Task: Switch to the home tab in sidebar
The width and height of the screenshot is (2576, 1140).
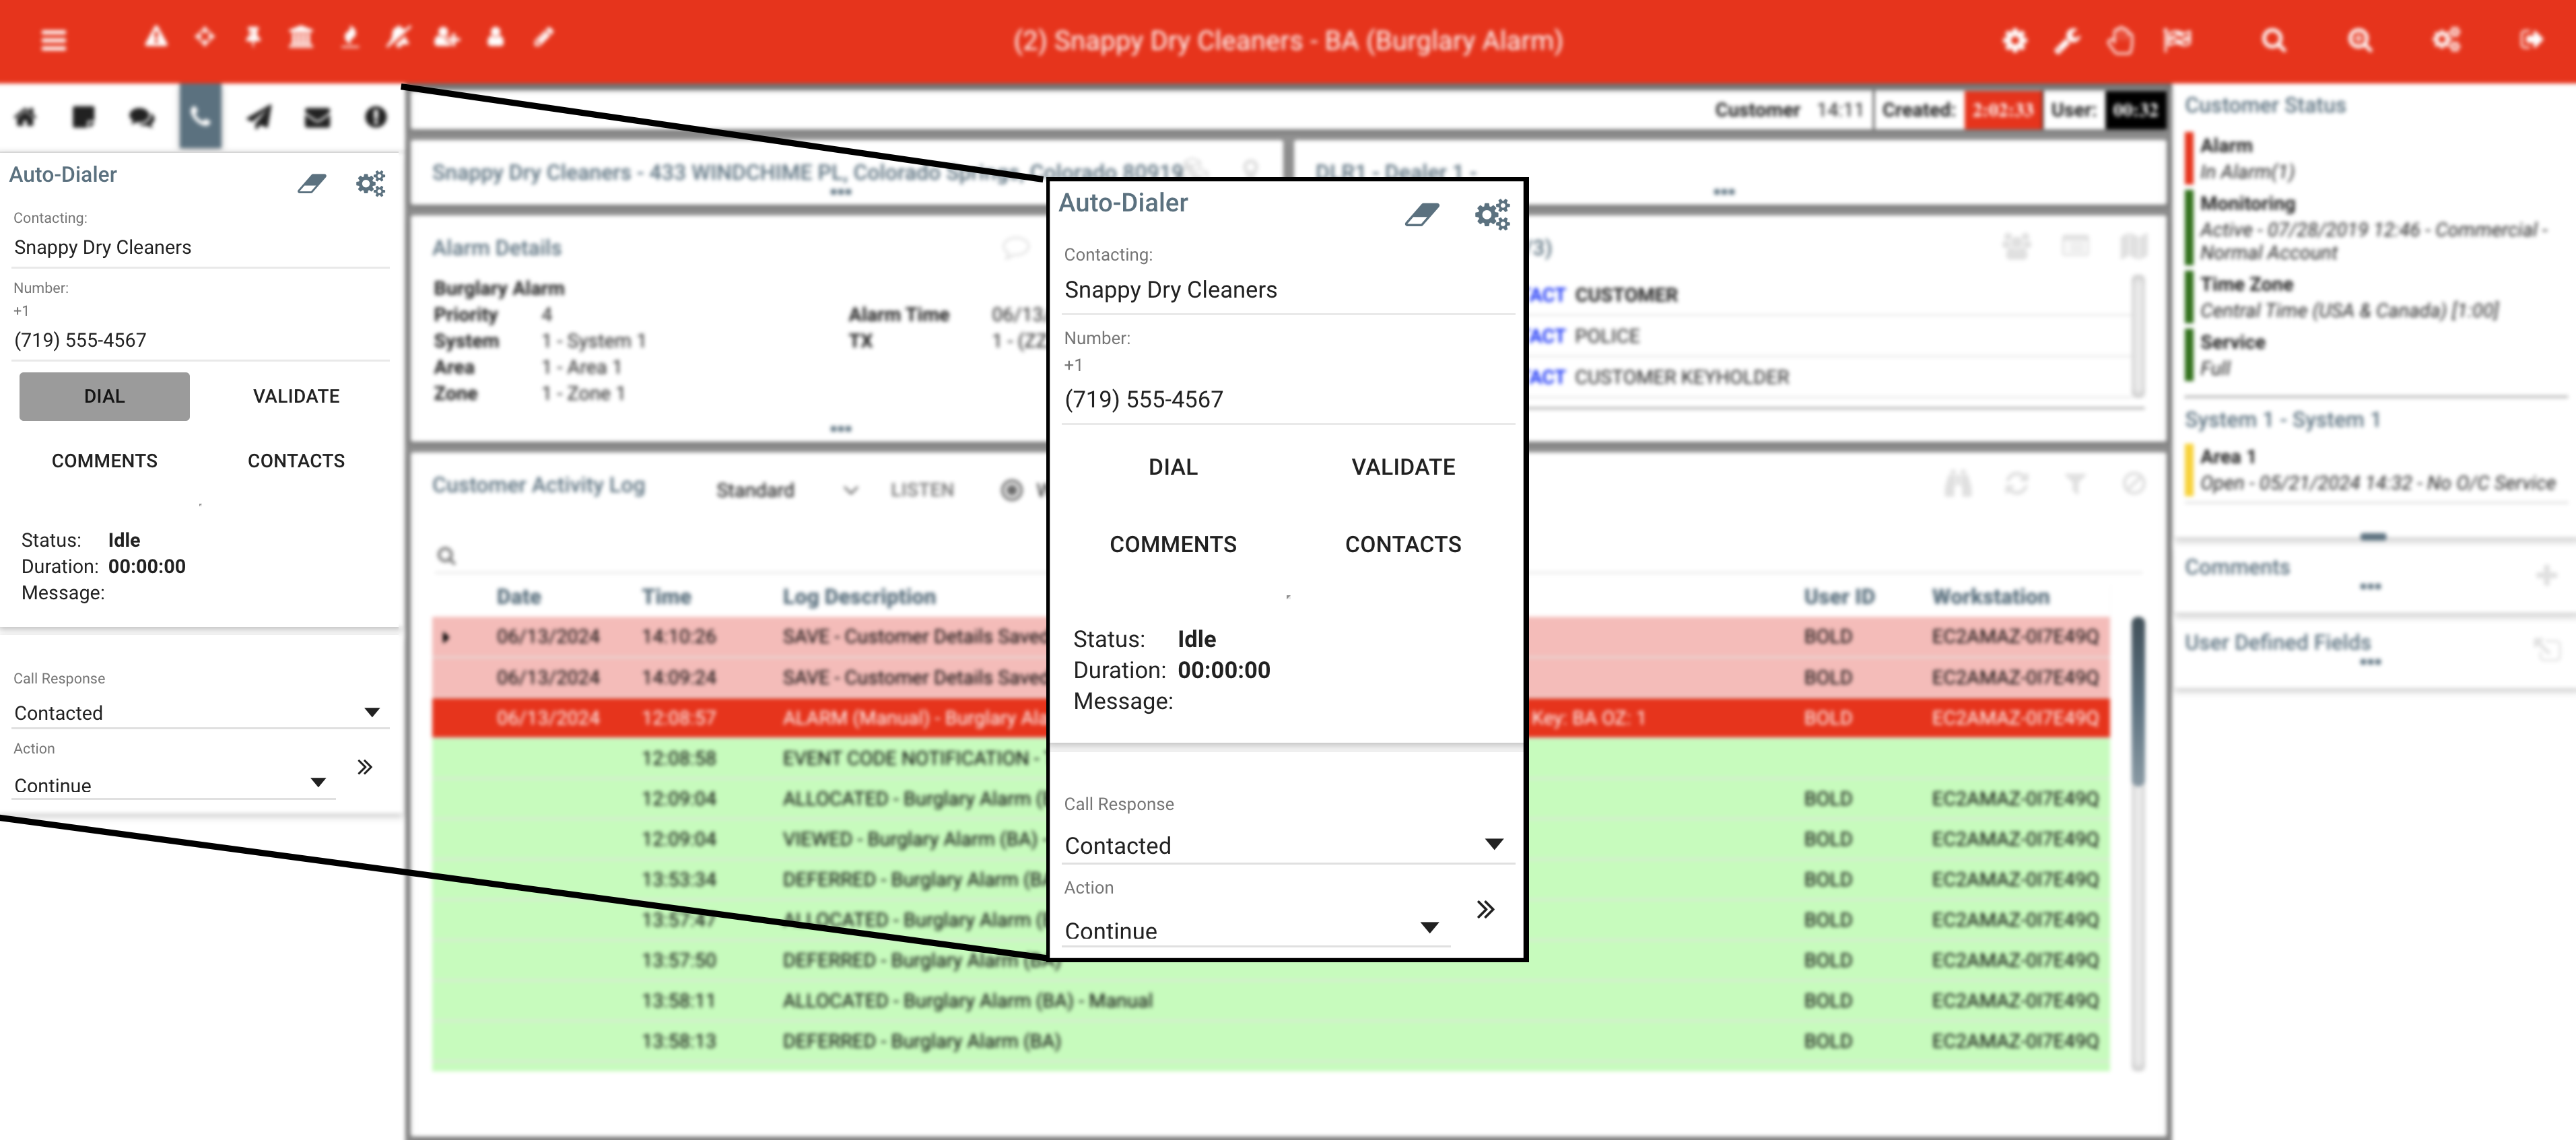Action: 25,117
